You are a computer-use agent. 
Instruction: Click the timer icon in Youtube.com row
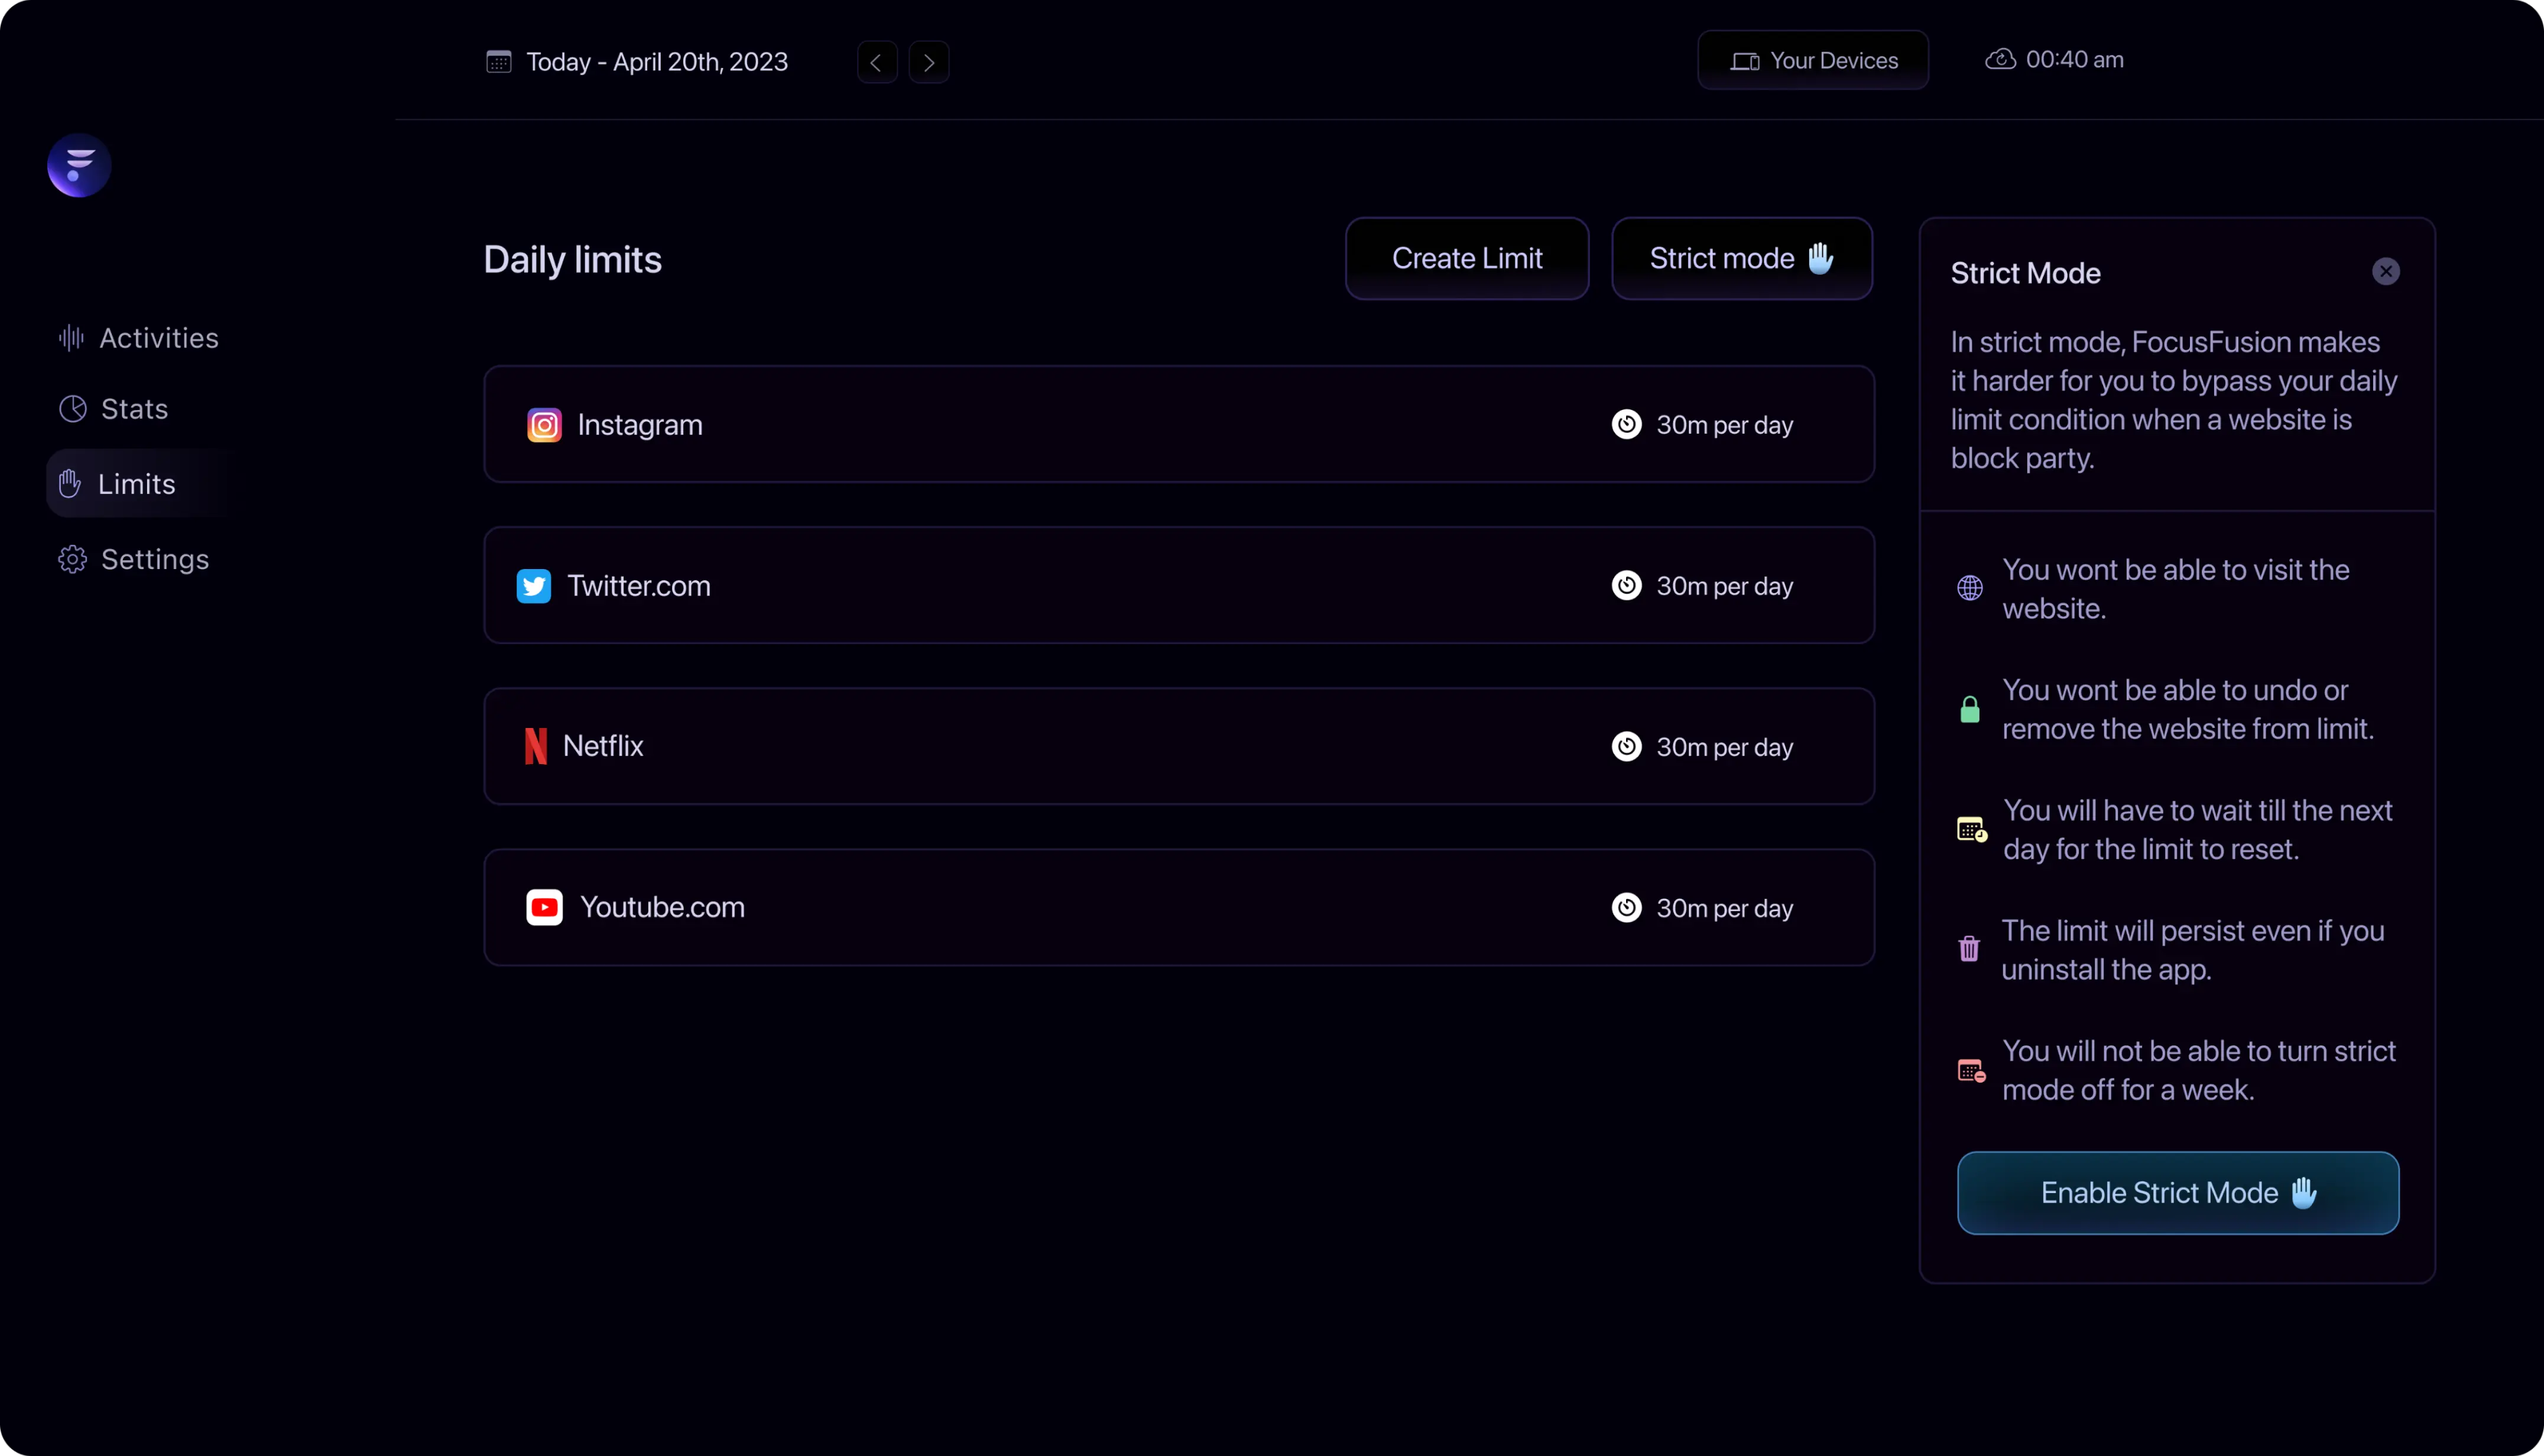[1626, 907]
